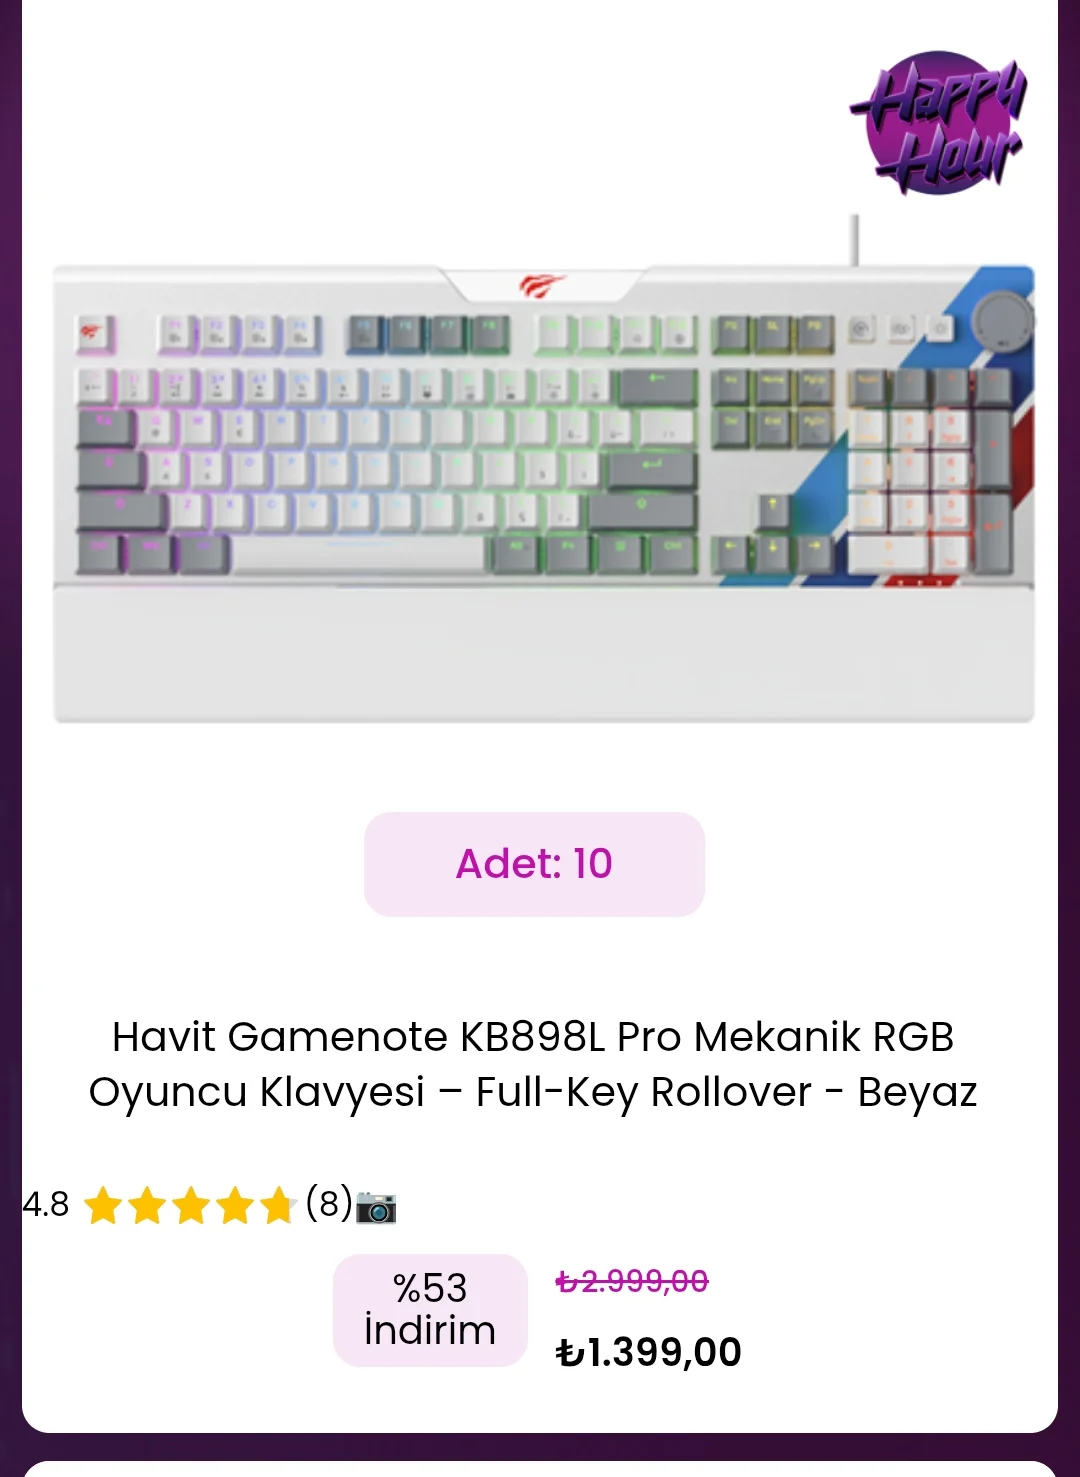Viewport: 1080px width, 1477px height.
Task: Click the fourth rating star
Action: pyautogui.click(x=234, y=1205)
